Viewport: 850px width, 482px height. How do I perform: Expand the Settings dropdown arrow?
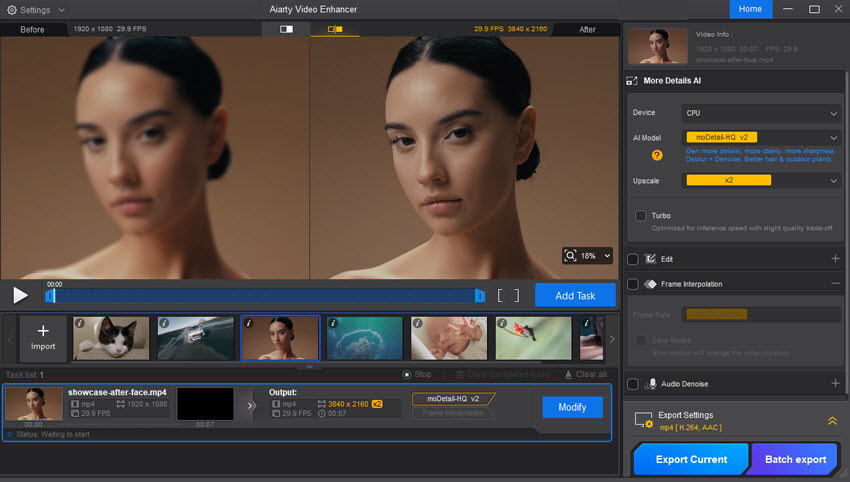pyautogui.click(x=61, y=10)
